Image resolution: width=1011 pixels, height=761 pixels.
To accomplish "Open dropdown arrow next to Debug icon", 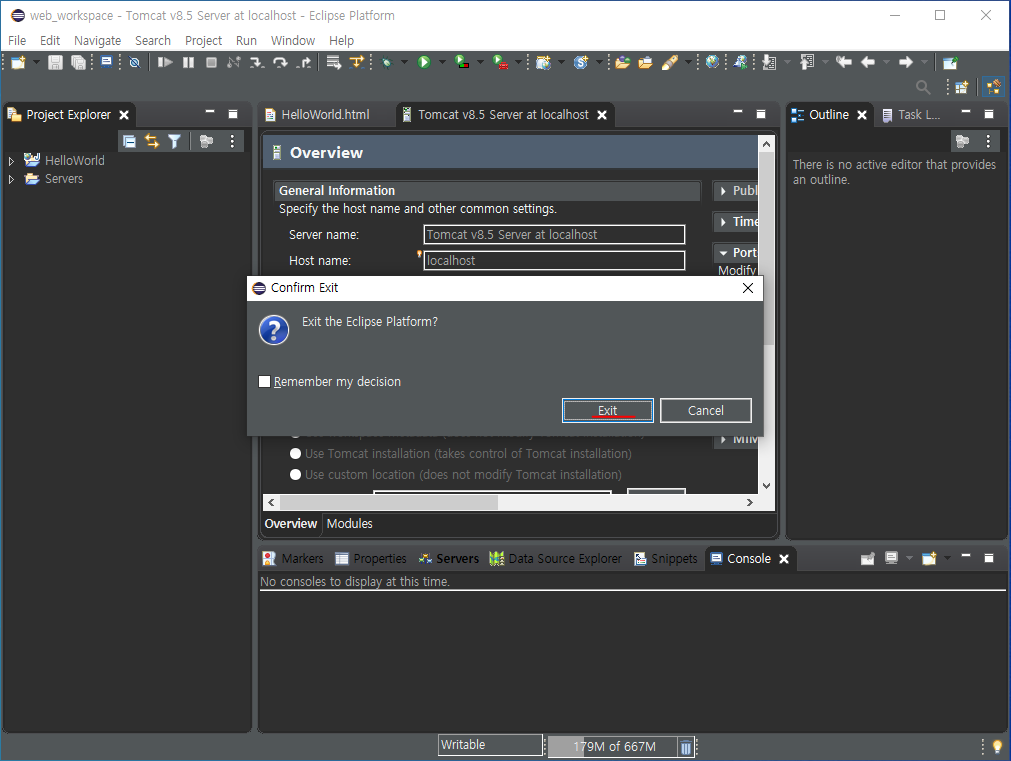I will 404,63.
